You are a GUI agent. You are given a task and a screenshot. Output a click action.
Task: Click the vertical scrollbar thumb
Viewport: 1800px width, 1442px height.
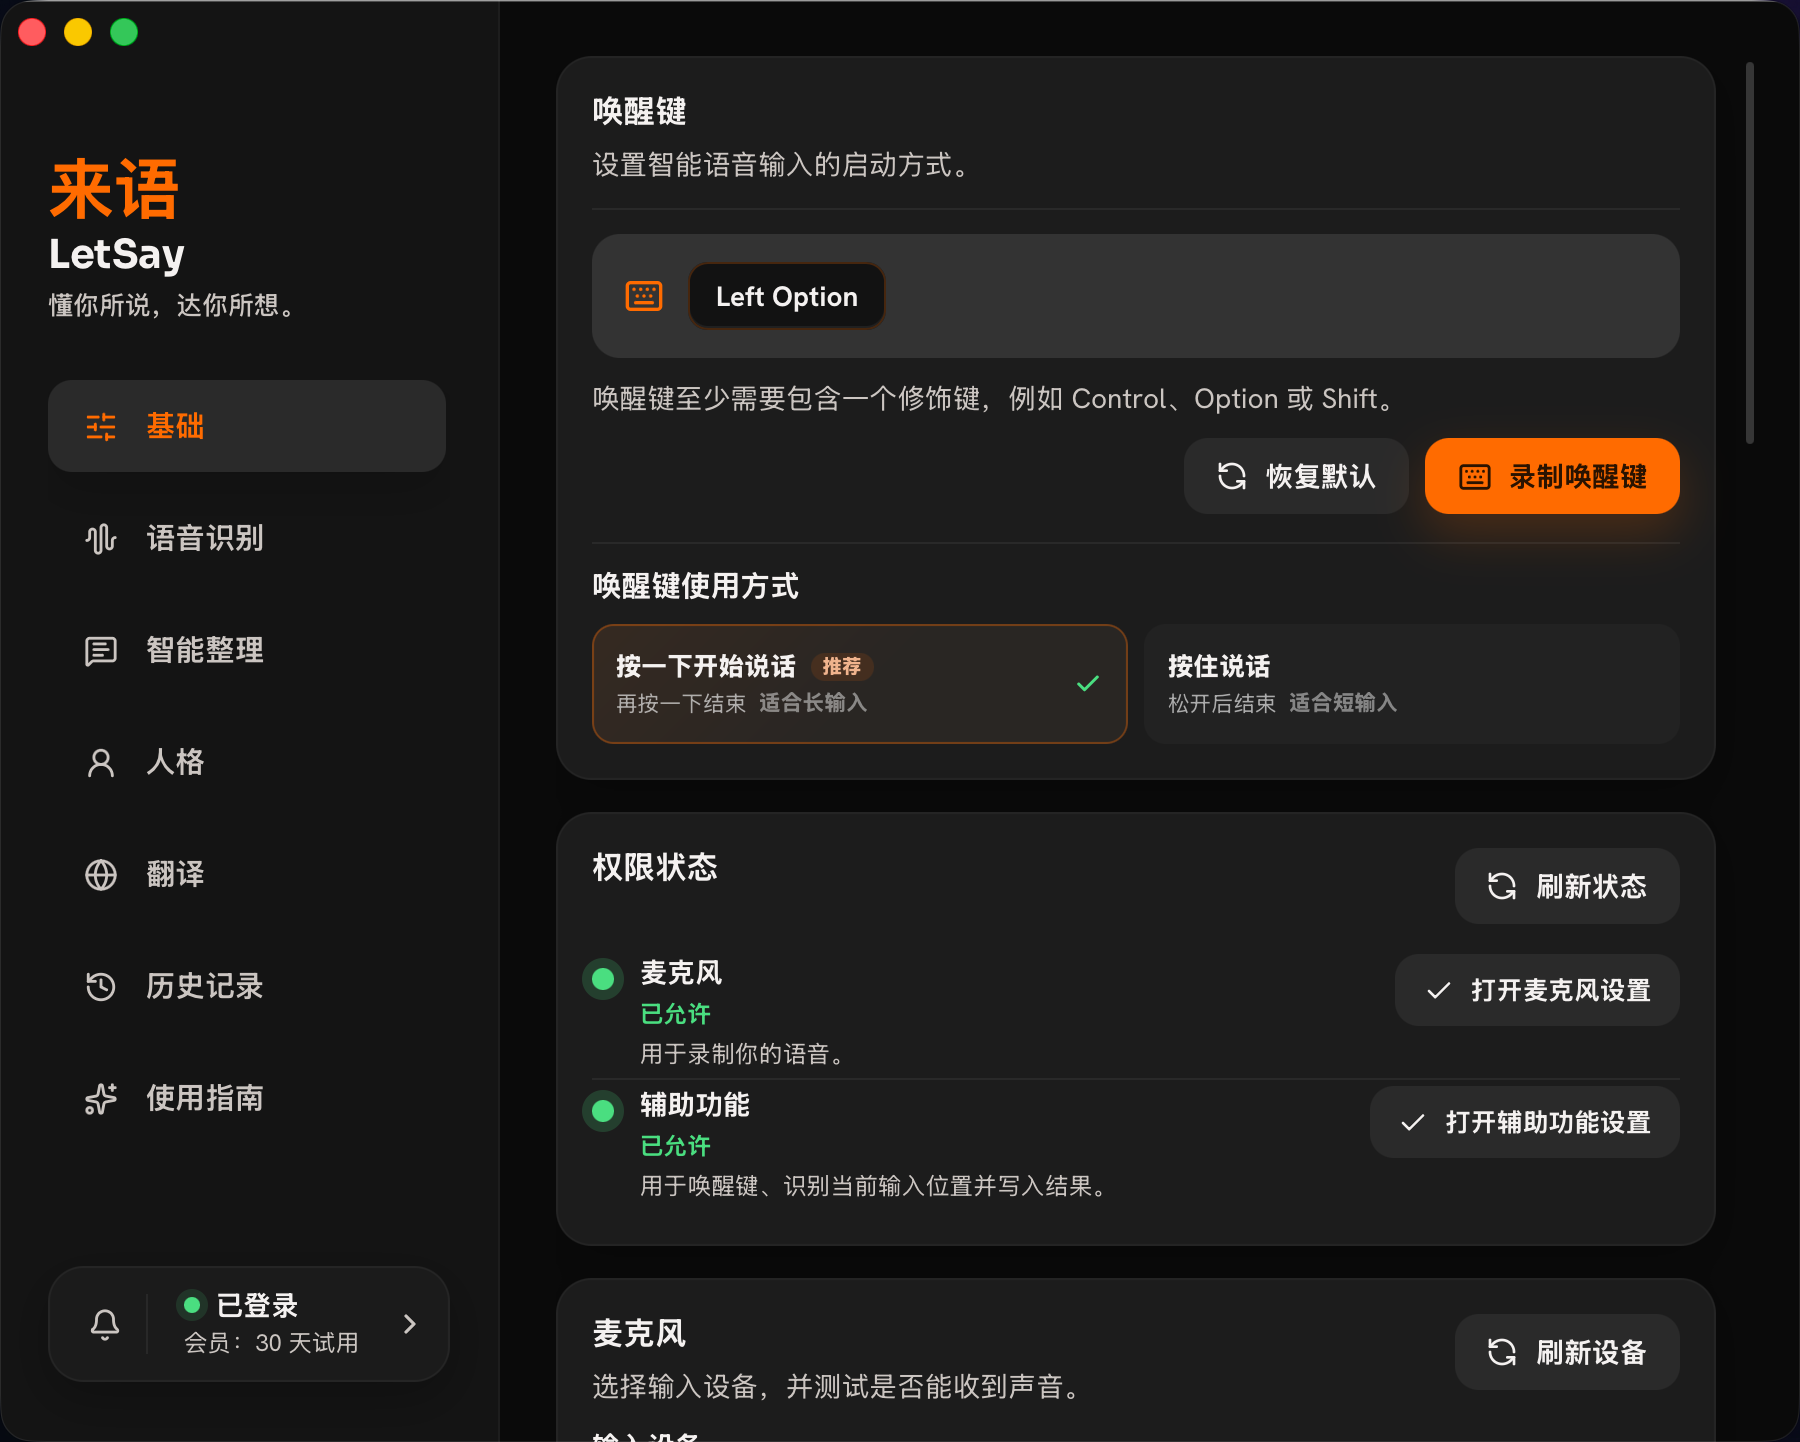click(x=1750, y=253)
